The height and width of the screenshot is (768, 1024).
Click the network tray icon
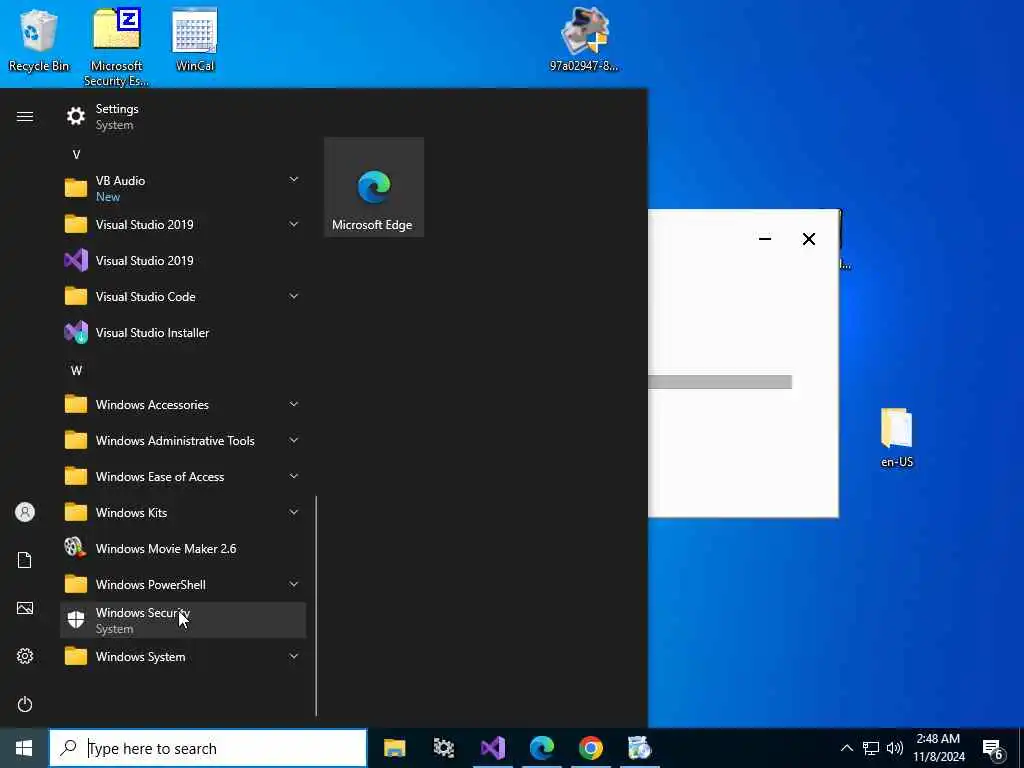[x=871, y=748]
